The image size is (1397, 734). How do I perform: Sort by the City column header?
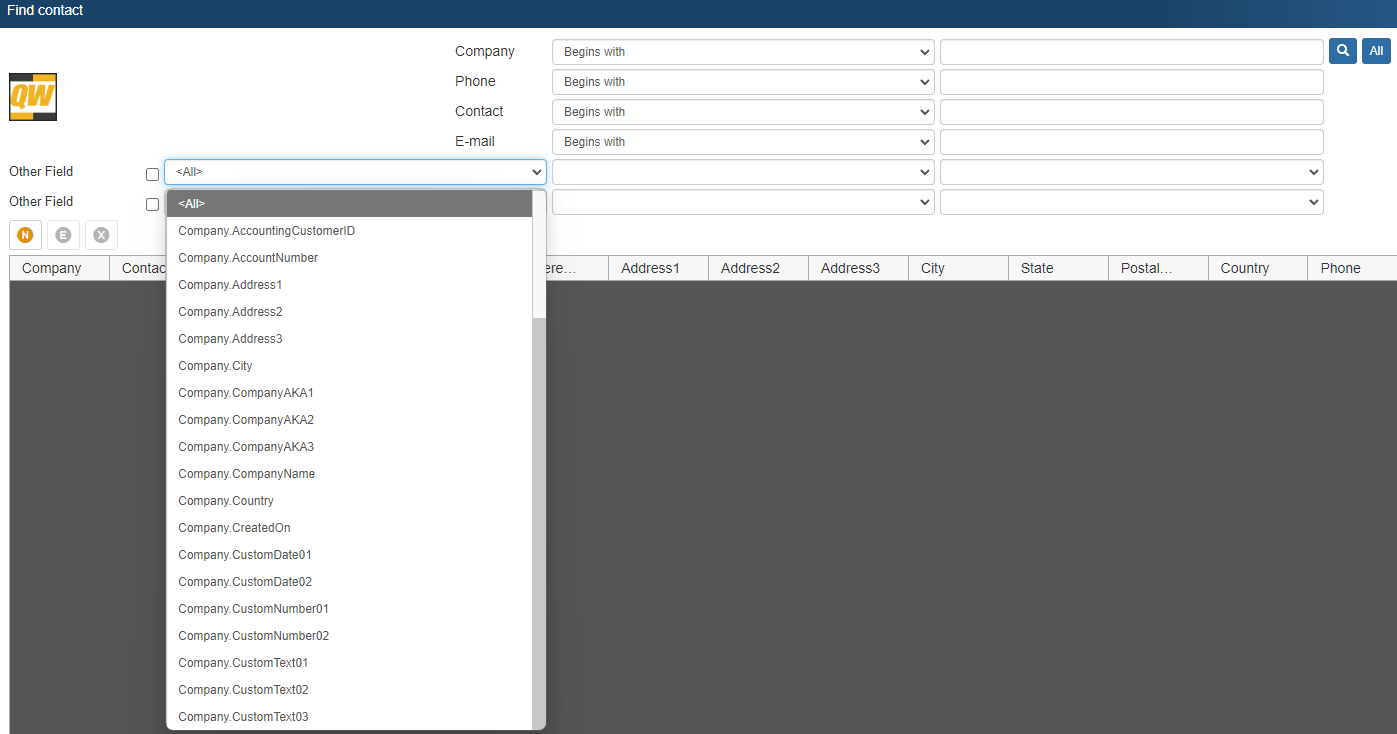(933, 268)
